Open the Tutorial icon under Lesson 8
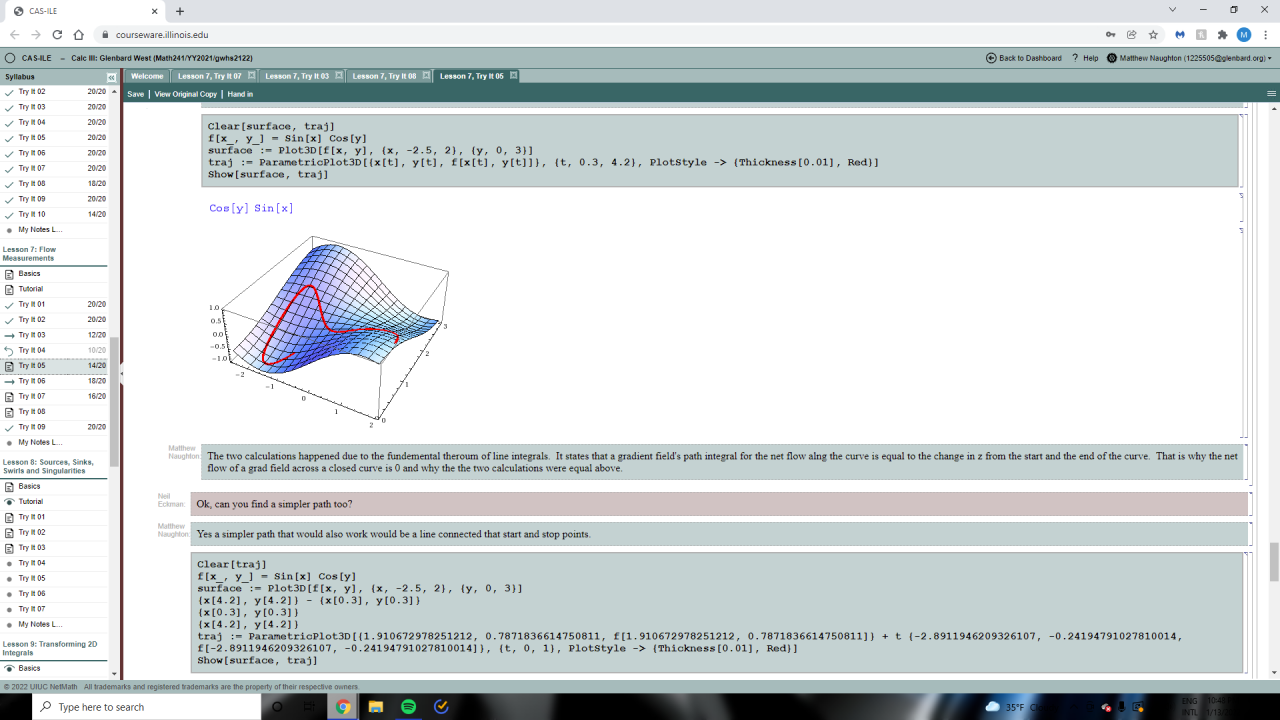The height and width of the screenshot is (720, 1280). click(x=9, y=502)
